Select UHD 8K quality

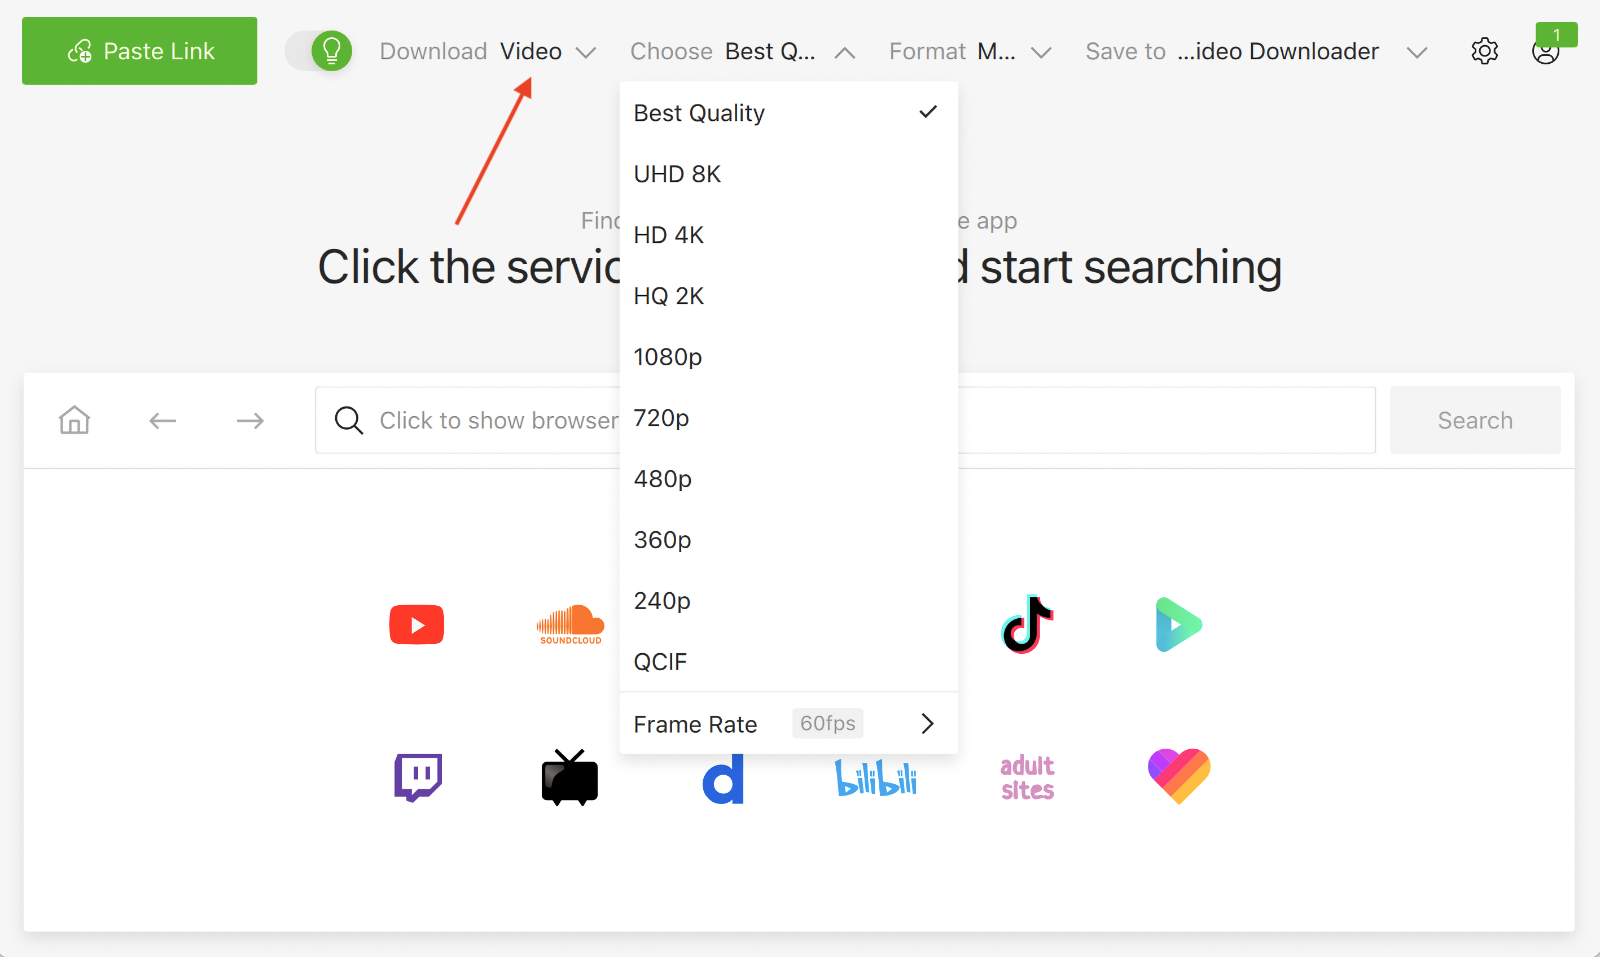click(789, 174)
